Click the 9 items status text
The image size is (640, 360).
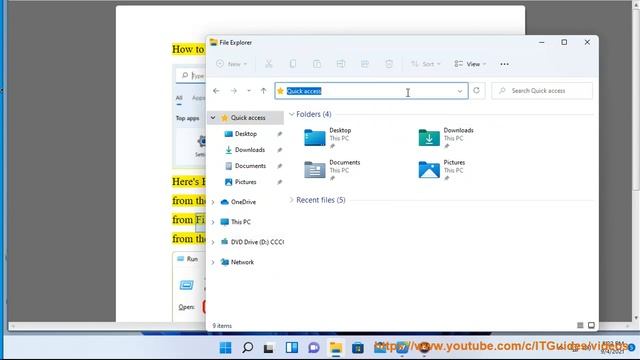point(222,326)
